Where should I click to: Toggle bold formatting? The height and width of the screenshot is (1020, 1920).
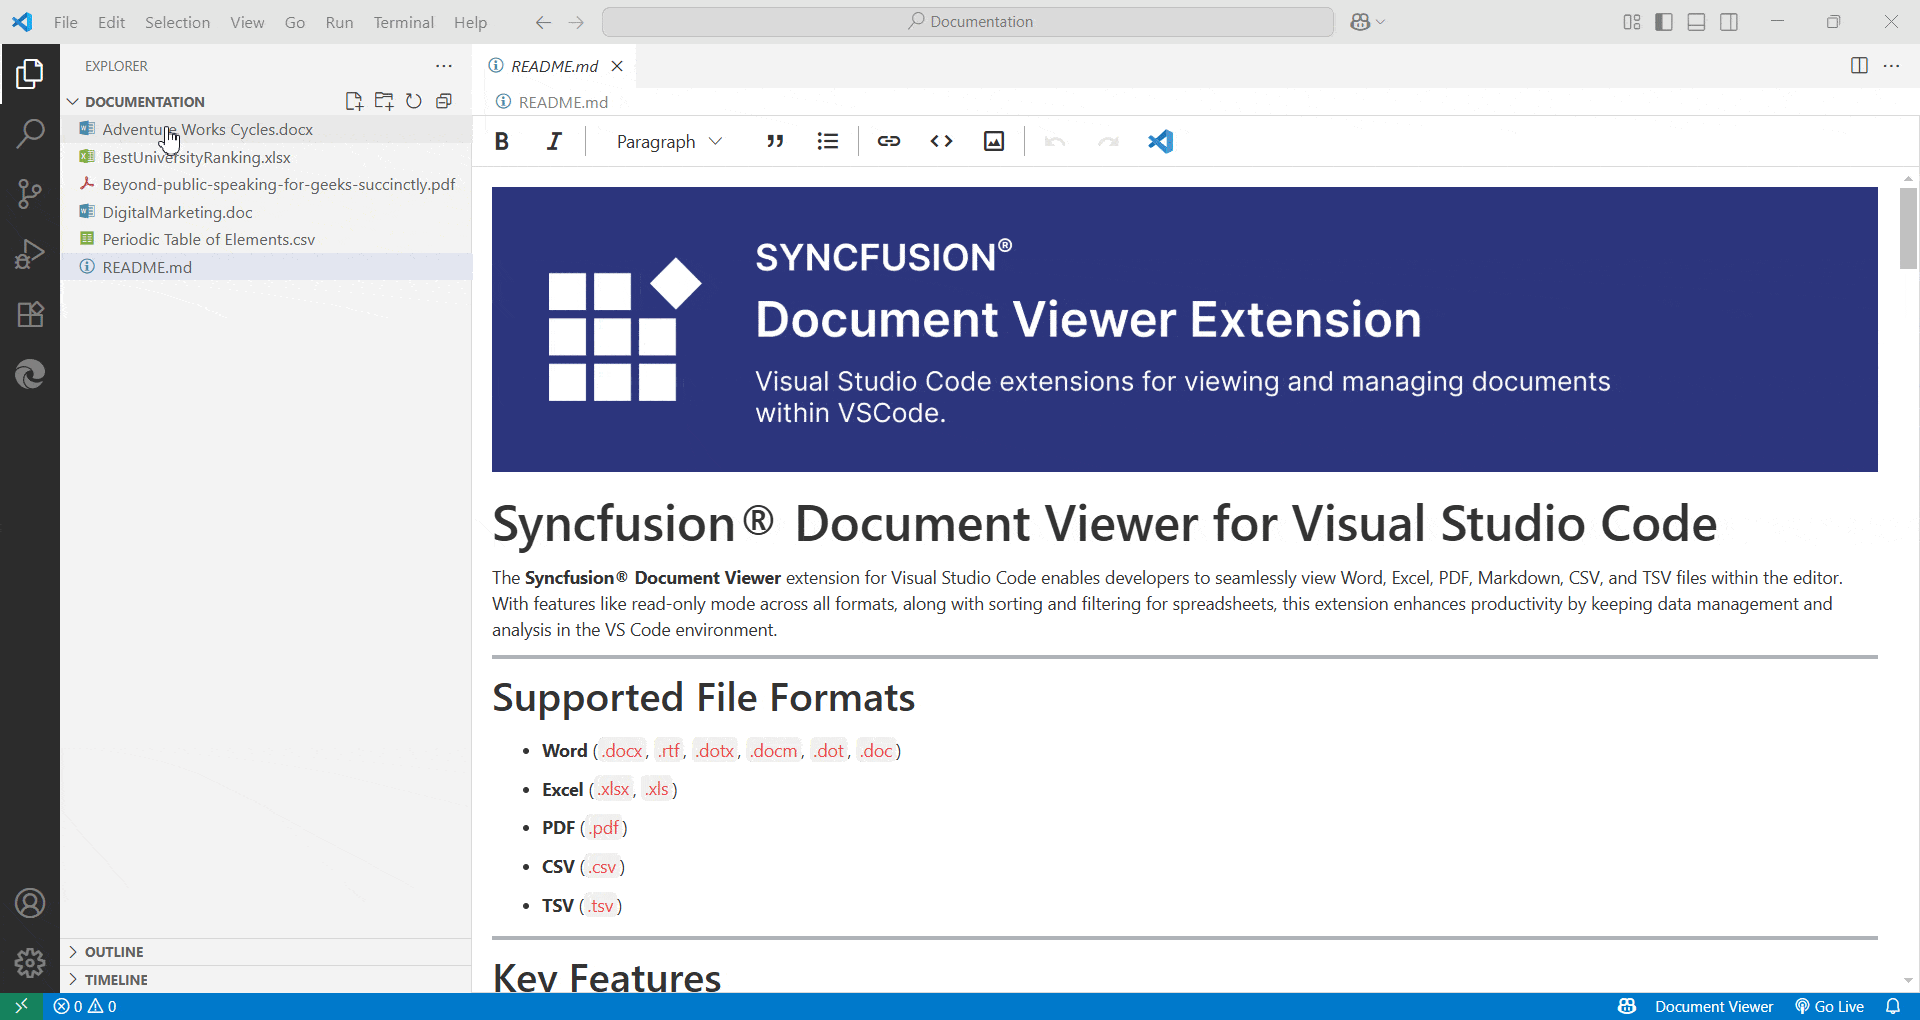pos(502,141)
